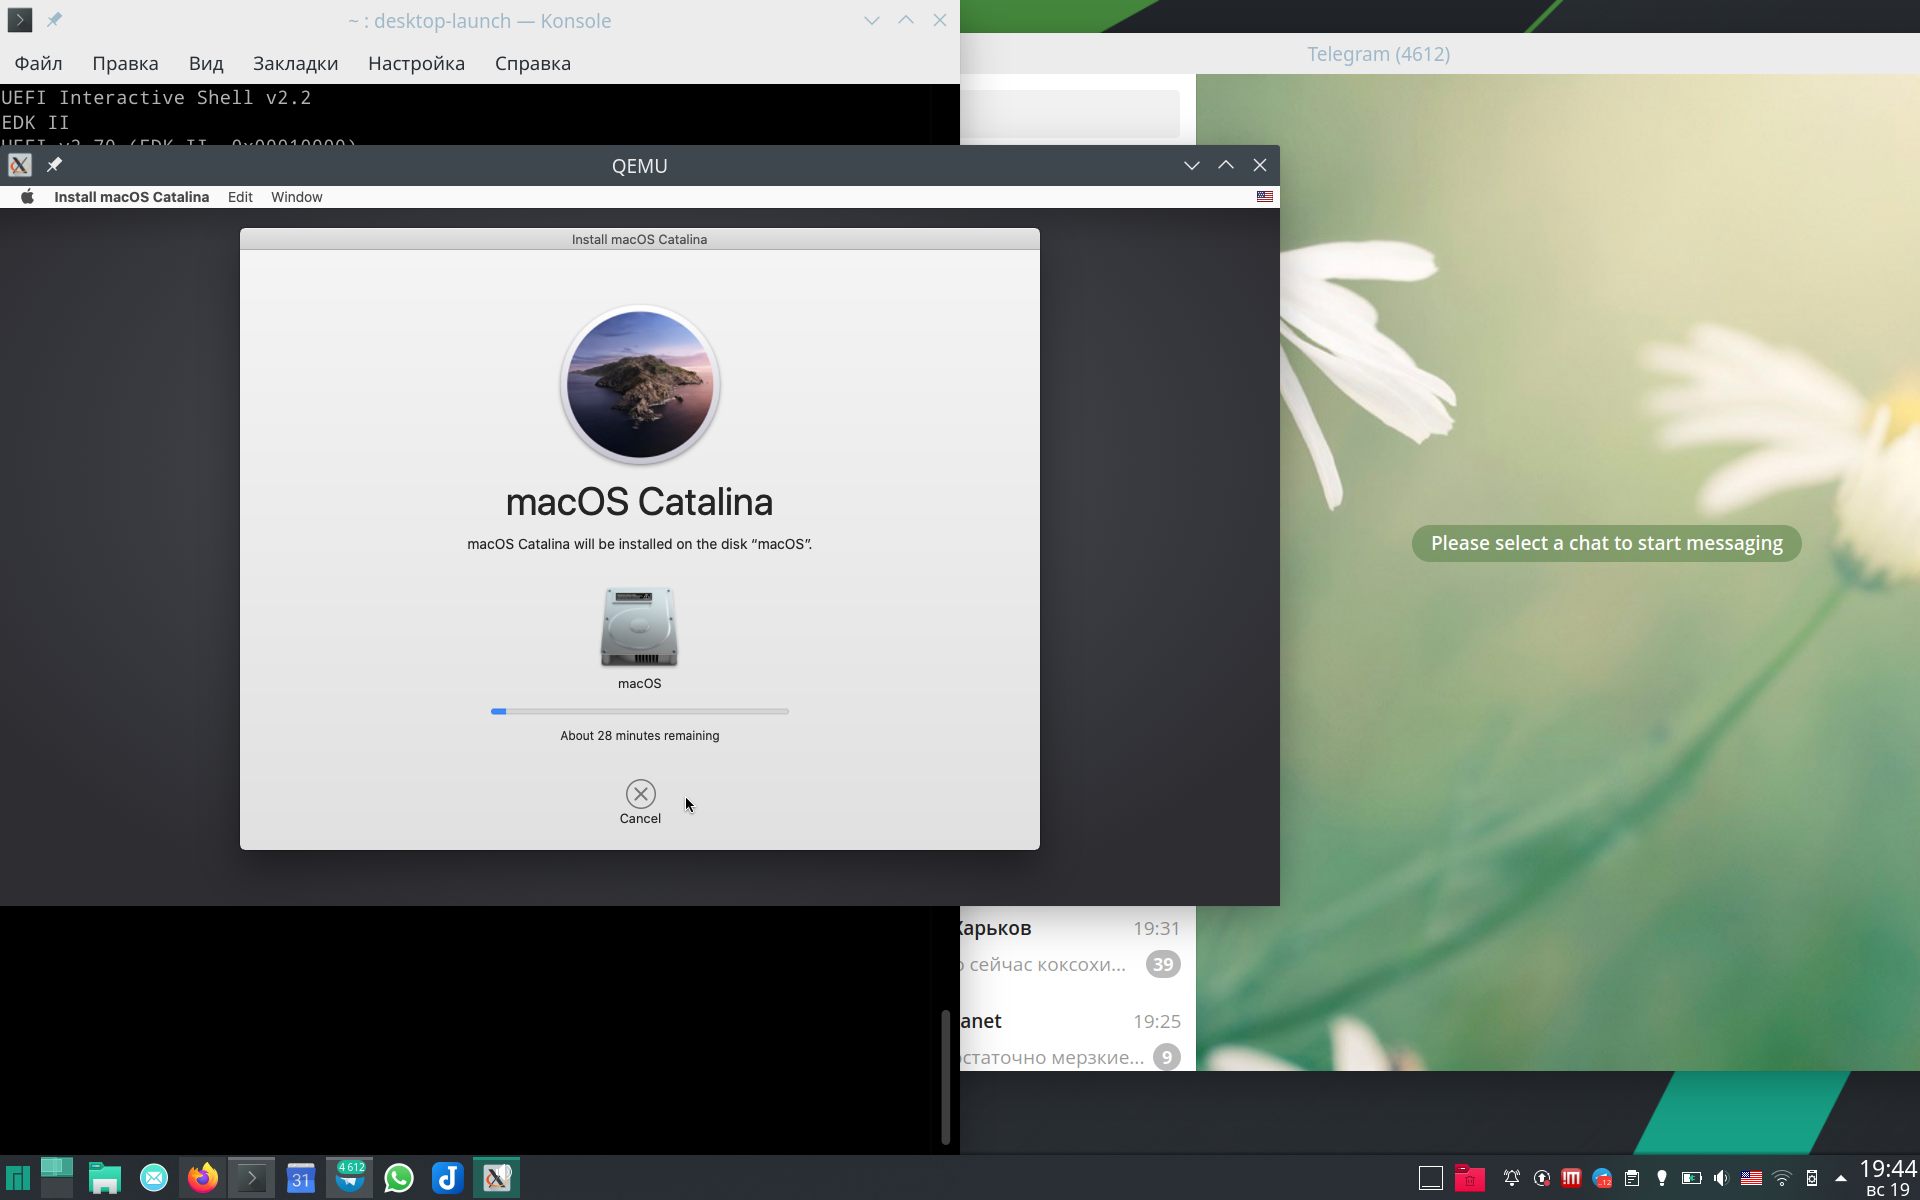This screenshot has width=1920, height=1200.
Task: Open the Закладки menu in Konsole
Action: (x=295, y=63)
